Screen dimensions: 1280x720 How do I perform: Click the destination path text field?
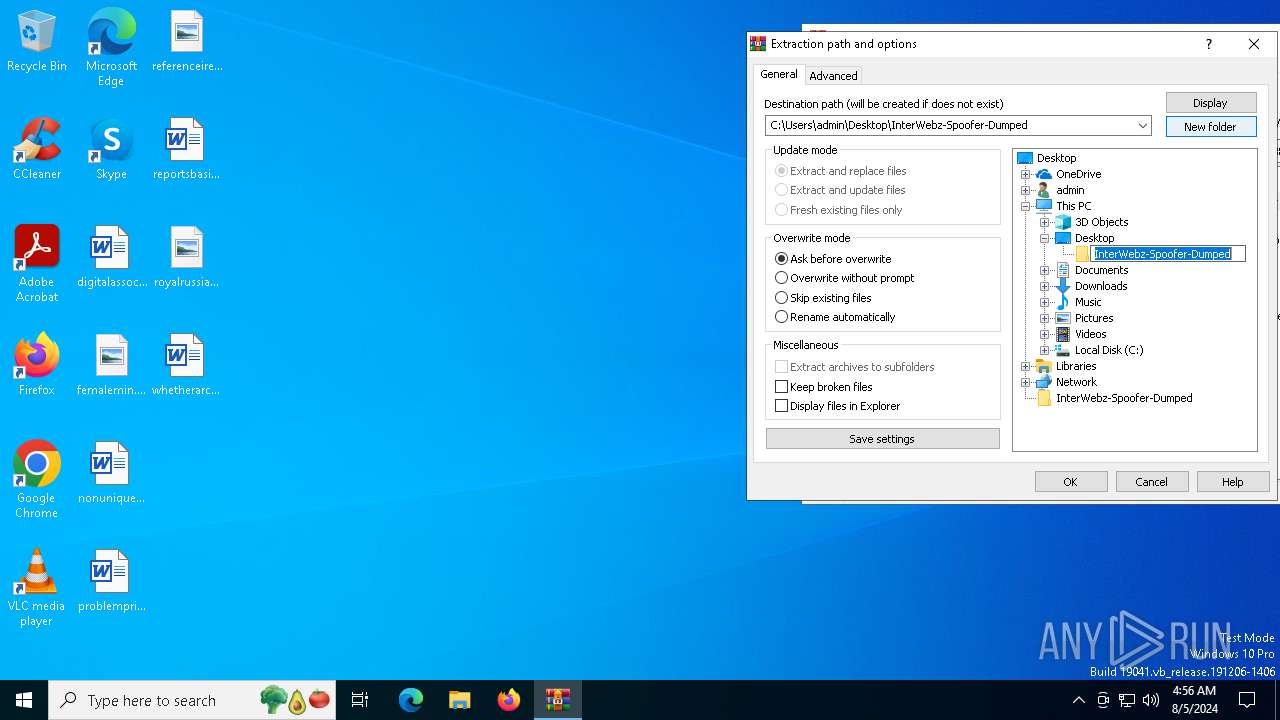tap(950, 126)
